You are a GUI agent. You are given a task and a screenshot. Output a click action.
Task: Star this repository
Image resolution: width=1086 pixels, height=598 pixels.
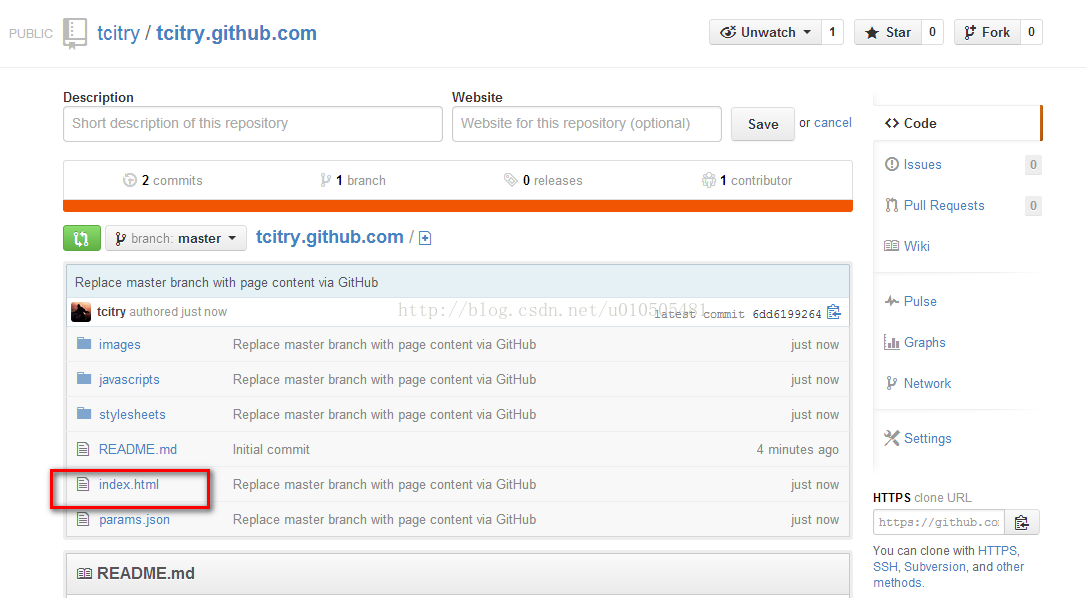[887, 32]
